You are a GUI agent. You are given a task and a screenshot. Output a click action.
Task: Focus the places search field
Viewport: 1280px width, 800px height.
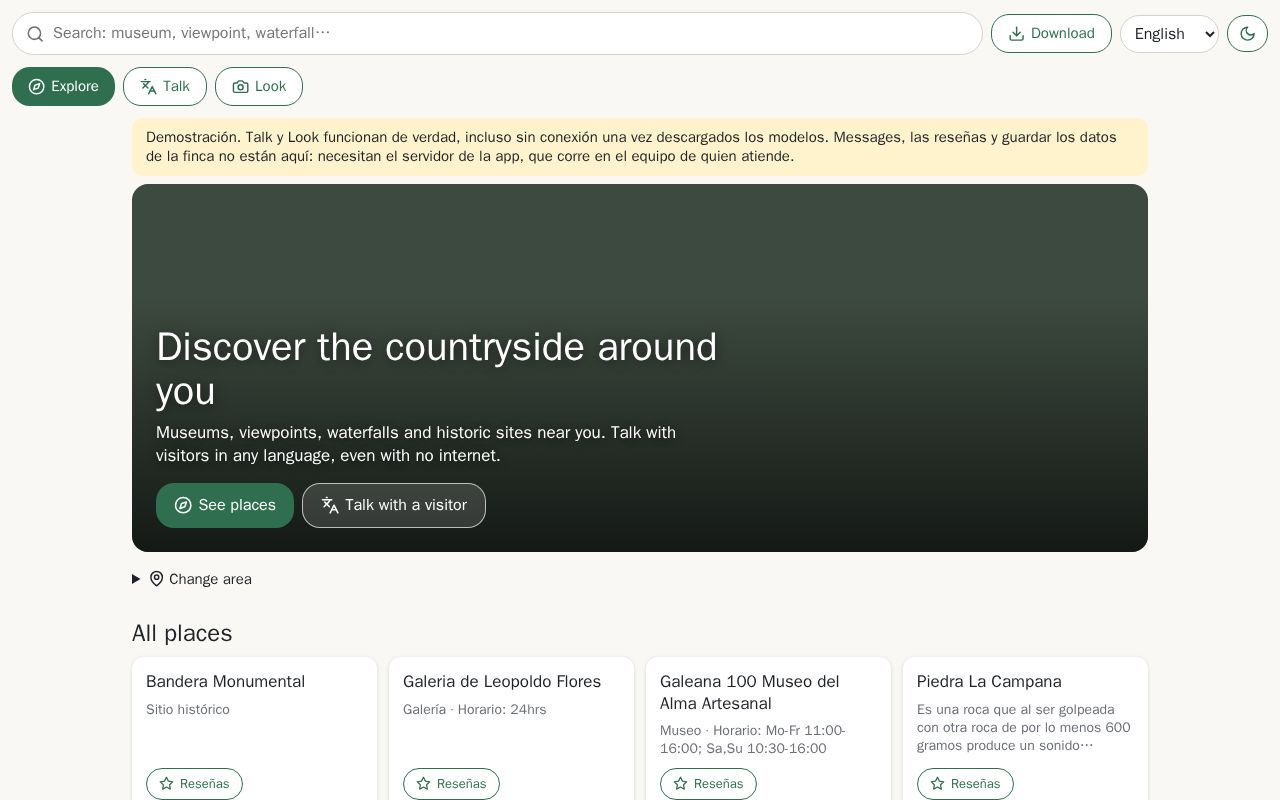(x=497, y=34)
